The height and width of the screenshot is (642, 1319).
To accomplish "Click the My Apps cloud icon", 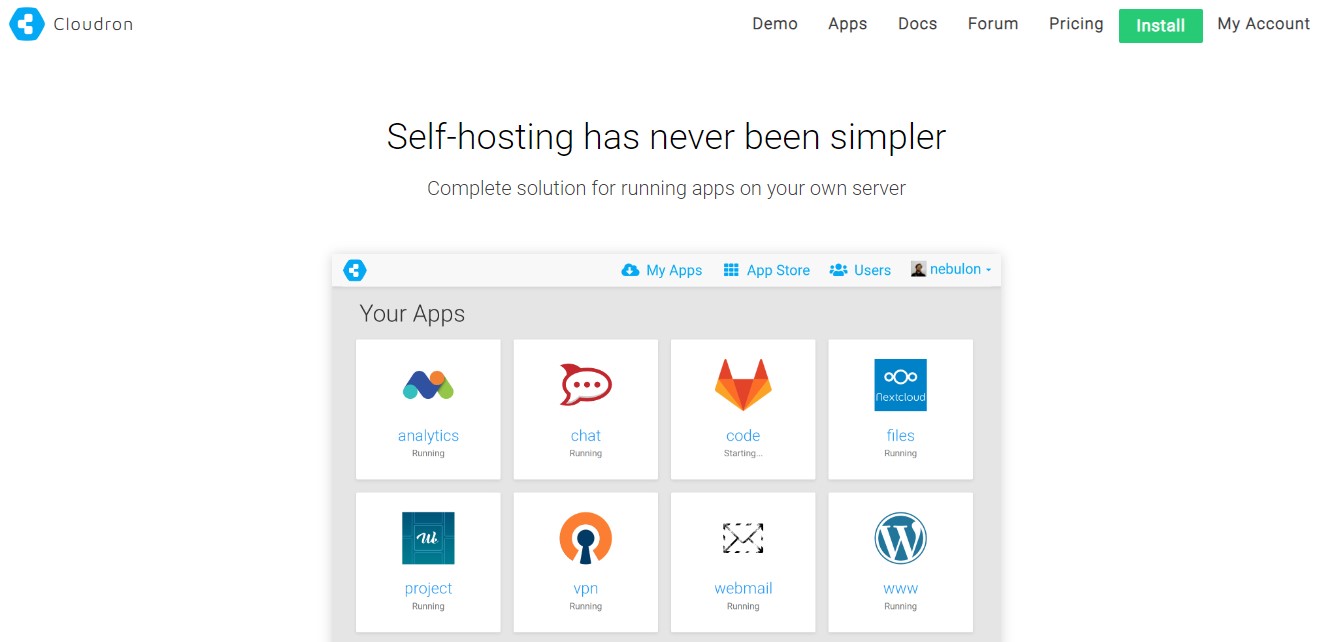I will pos(629,269).
